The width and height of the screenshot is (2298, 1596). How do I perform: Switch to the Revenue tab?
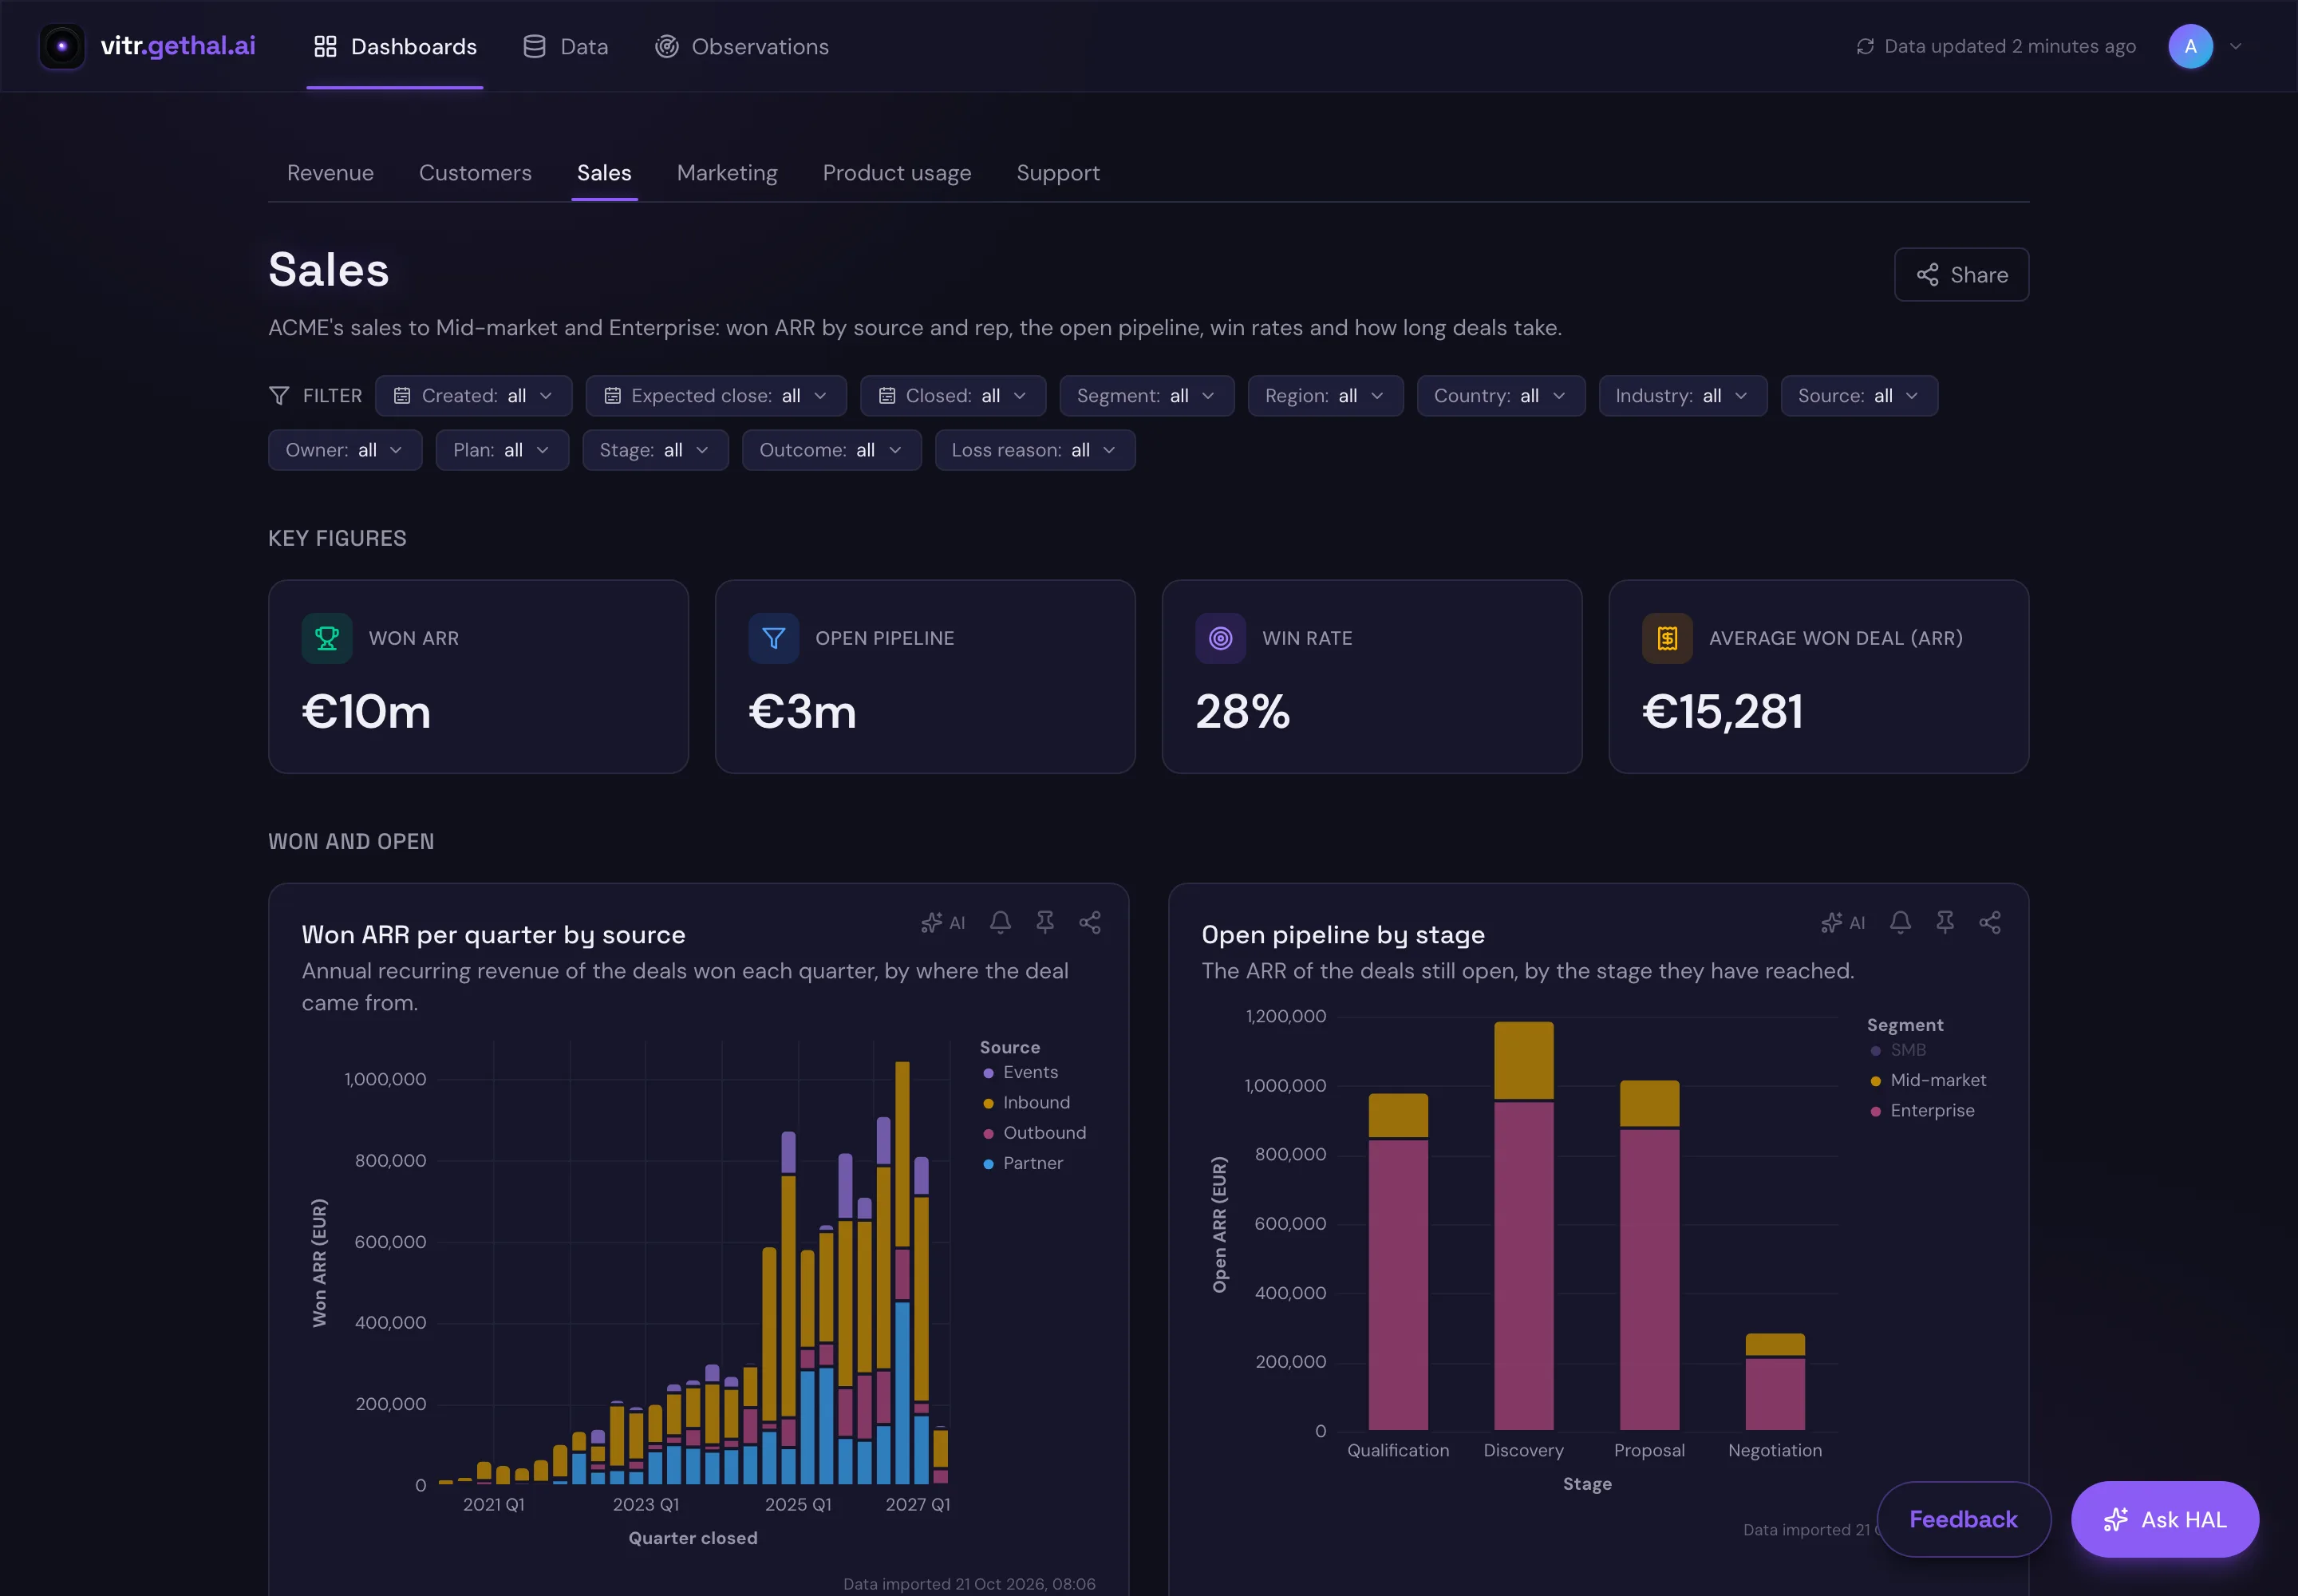coord(330,173)
